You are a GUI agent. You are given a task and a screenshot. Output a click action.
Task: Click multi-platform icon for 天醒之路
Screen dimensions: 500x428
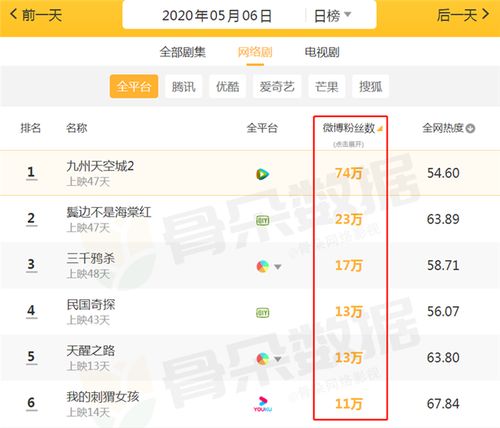[262, 359]
